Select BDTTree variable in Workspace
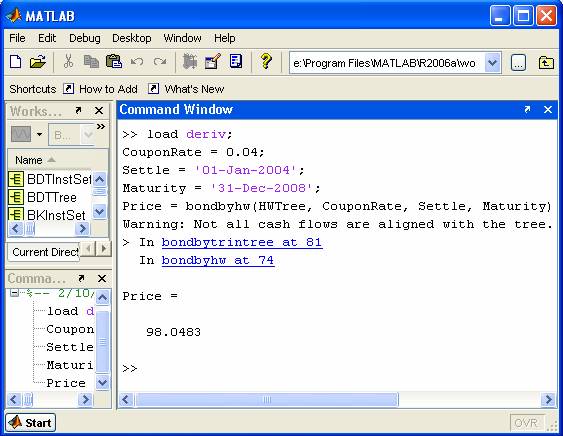The width and height of the screenshot is (563, 436). (52, 197)
